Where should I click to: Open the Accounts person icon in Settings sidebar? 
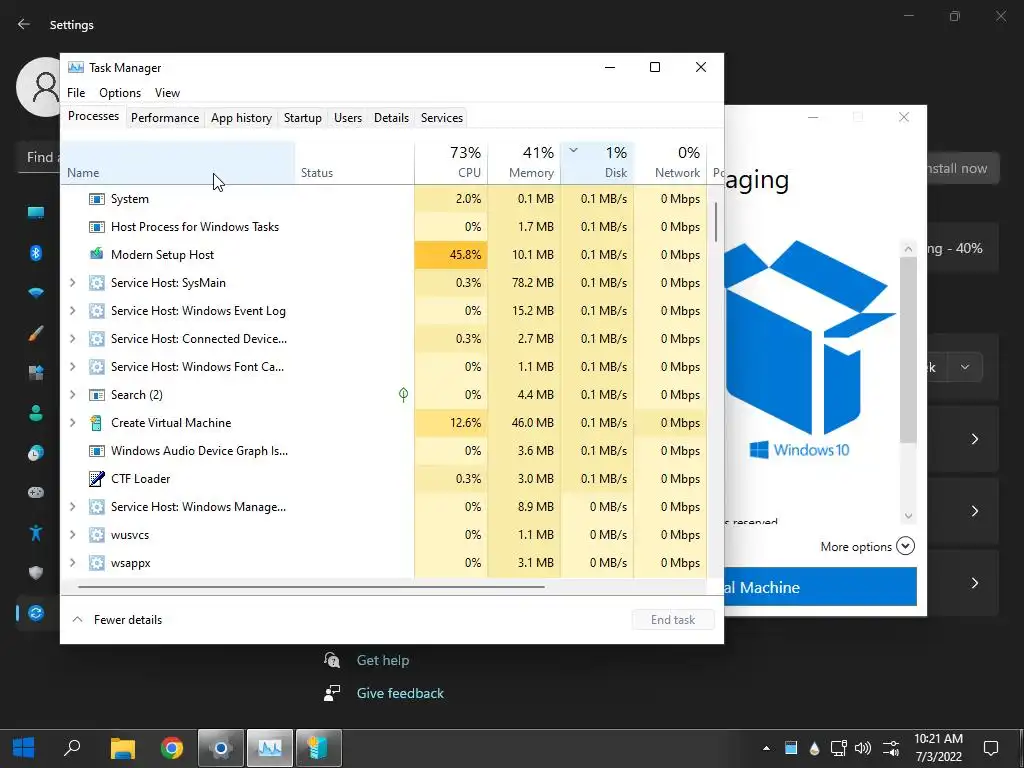pos(36,413)
